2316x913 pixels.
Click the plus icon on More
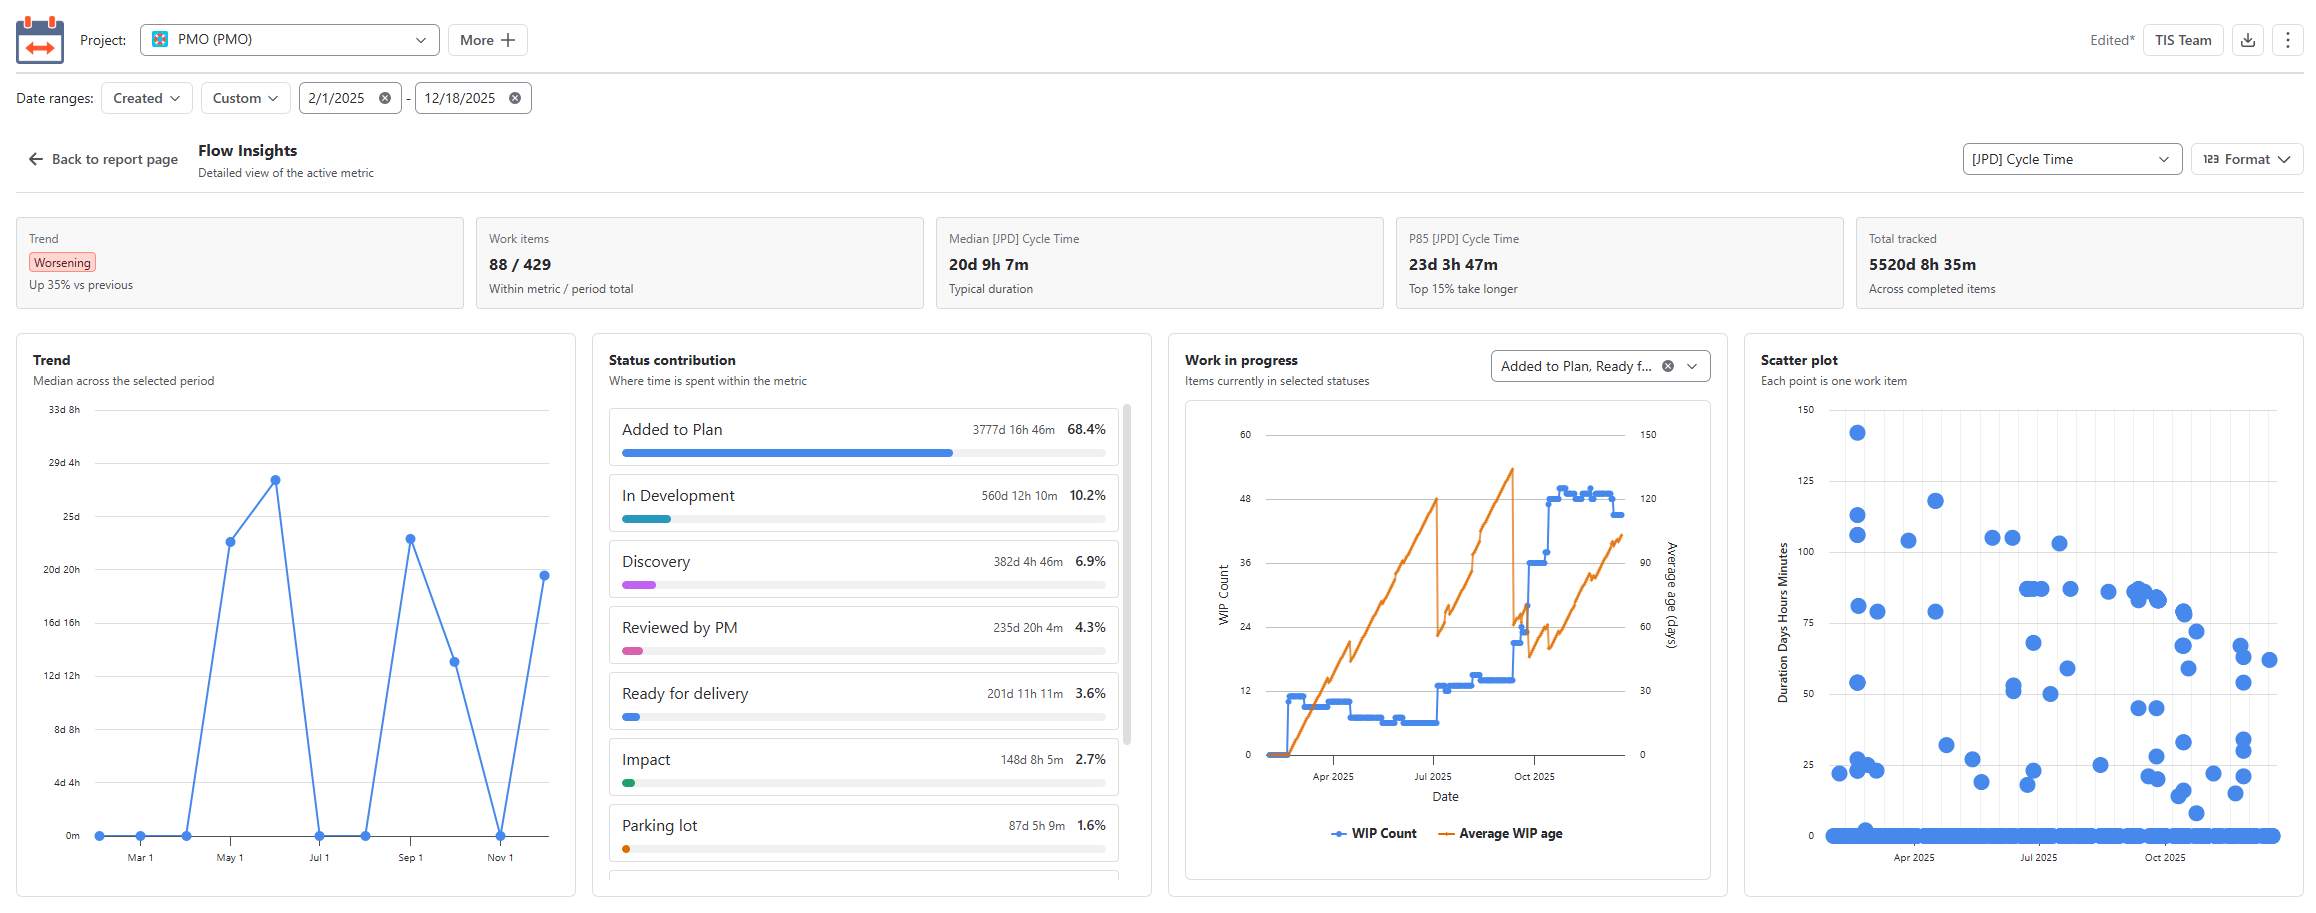pyautogui.click(x=508, y=40)
